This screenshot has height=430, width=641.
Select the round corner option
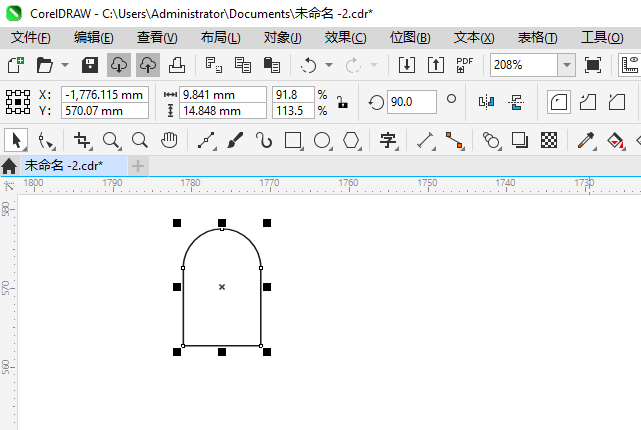tap(560, 102)
